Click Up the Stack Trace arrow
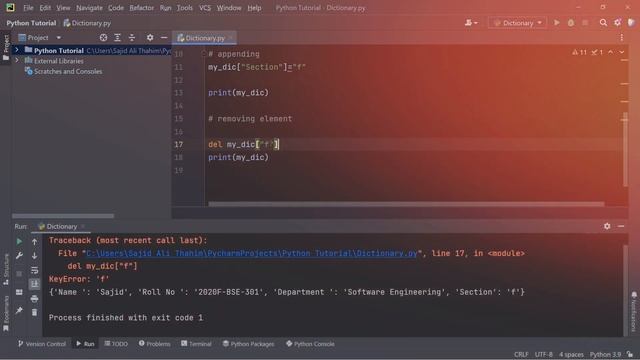Image resolution: width=640 pixels, height=360 pixels. (x=34, y=242)
